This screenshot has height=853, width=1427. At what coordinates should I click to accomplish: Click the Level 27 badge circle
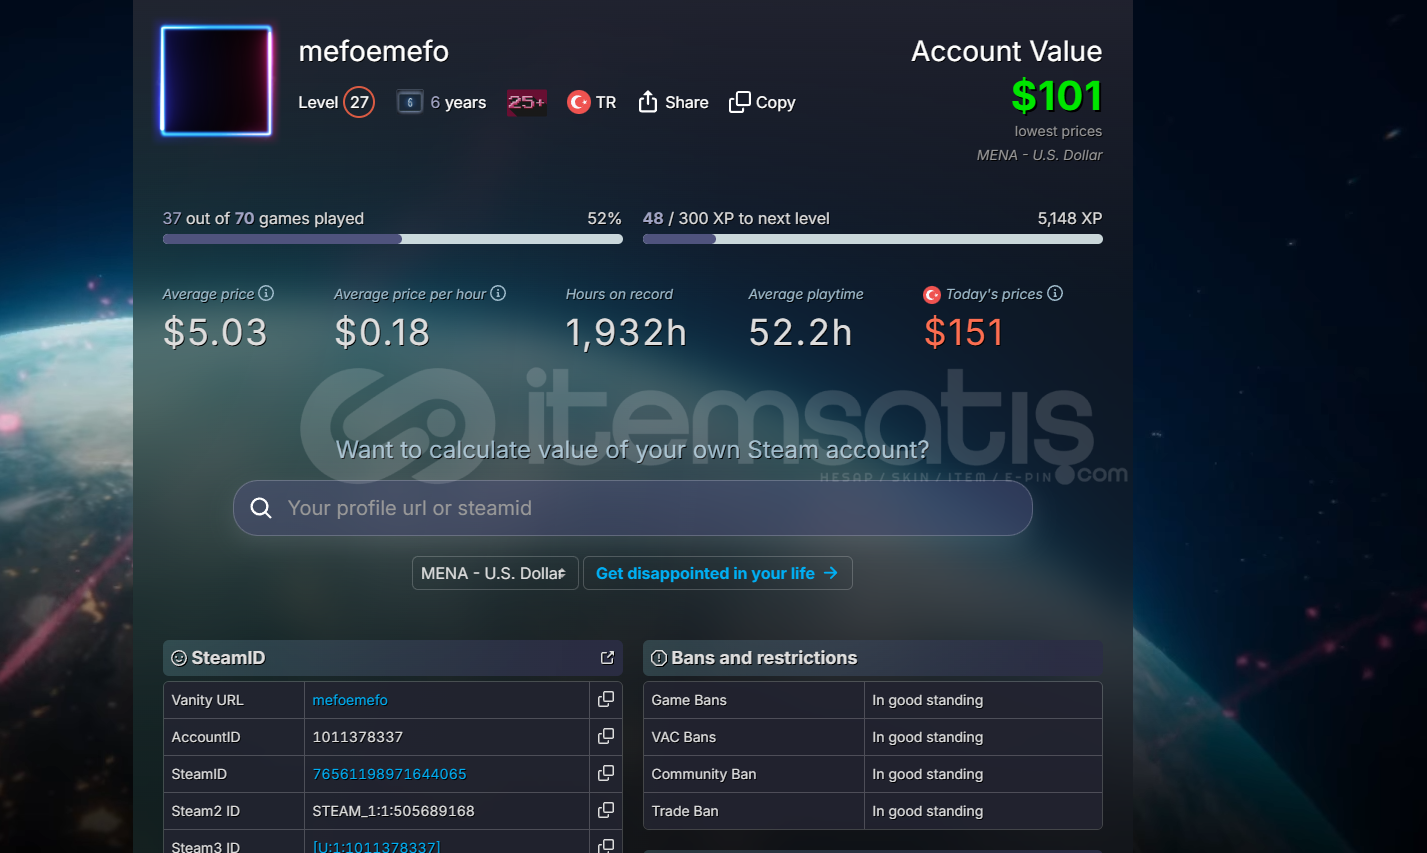coord(359,102)
